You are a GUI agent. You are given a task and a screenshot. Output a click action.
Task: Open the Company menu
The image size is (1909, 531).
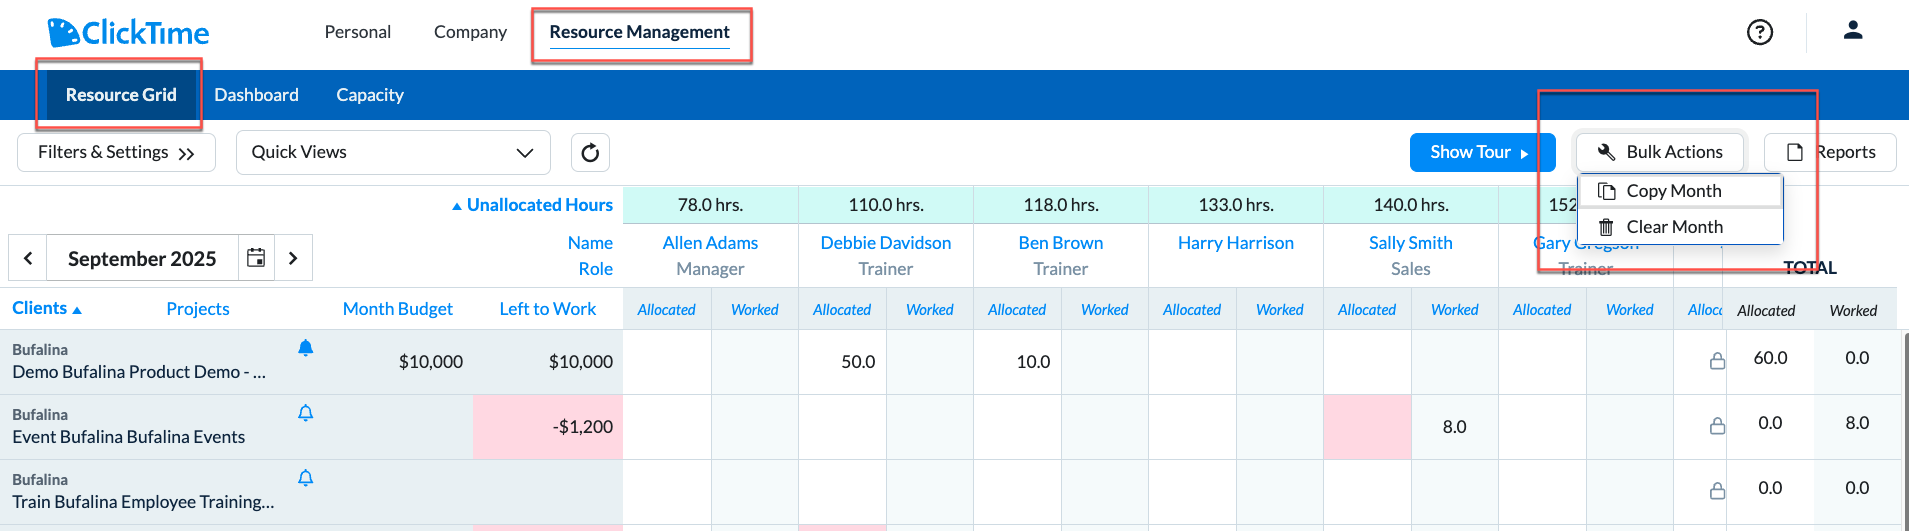click(470, 32)
